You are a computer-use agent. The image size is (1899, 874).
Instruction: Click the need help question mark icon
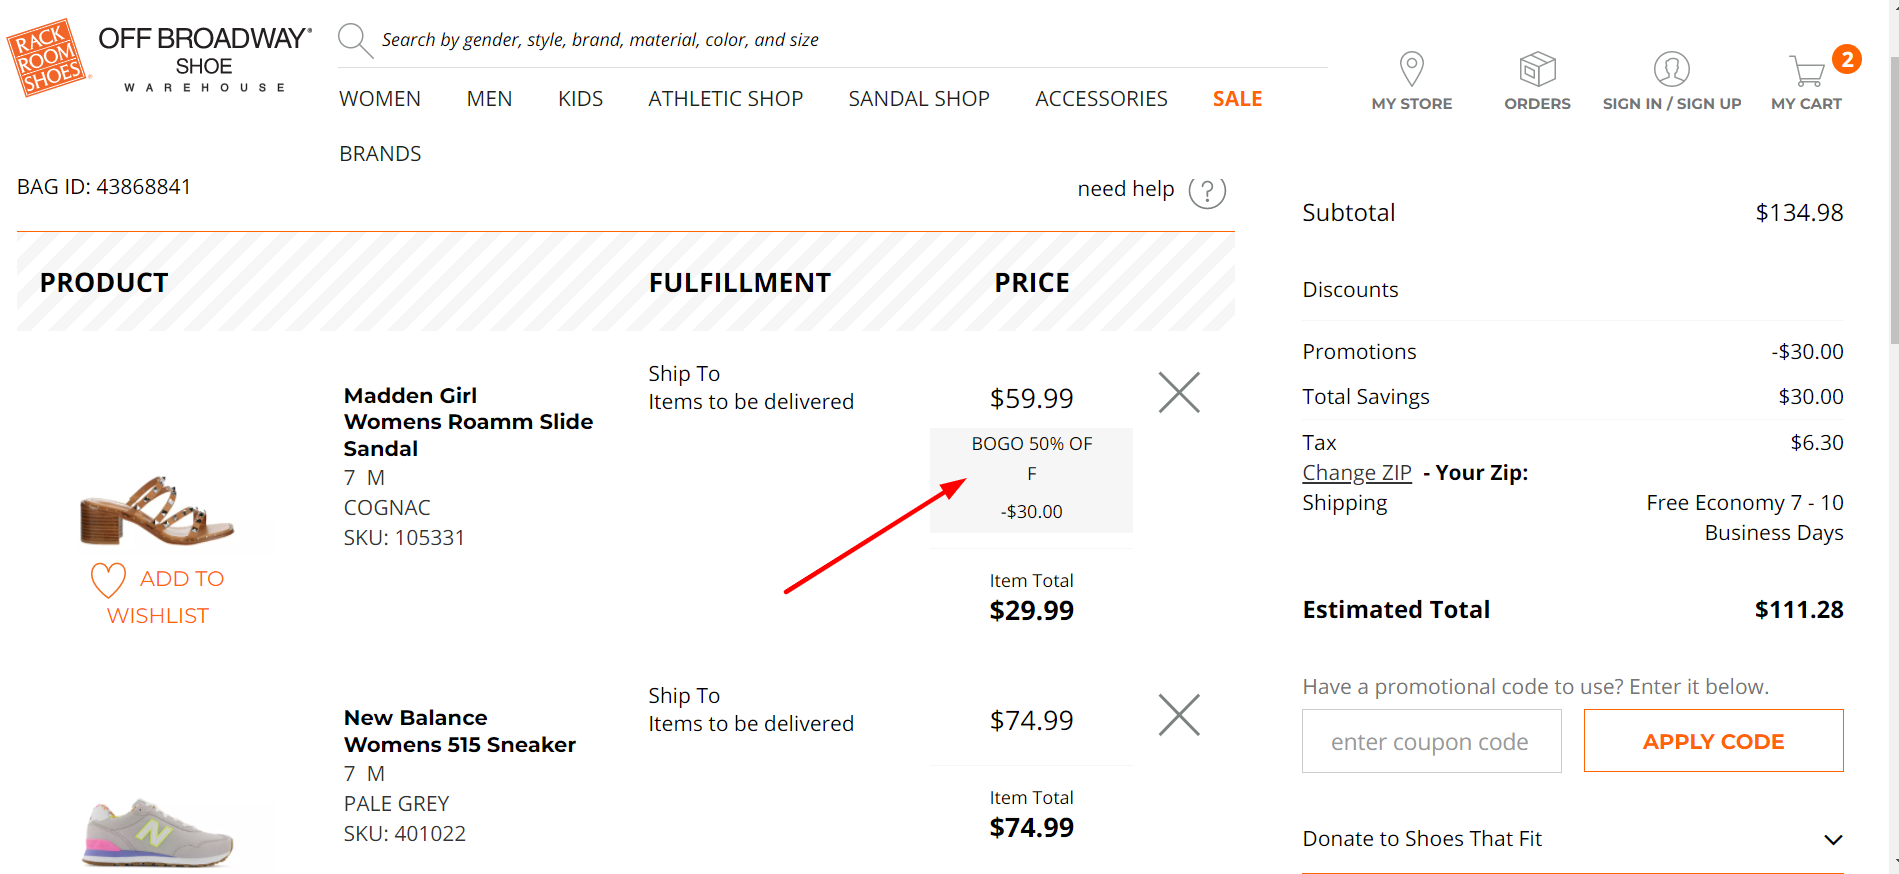(1207, 191)
